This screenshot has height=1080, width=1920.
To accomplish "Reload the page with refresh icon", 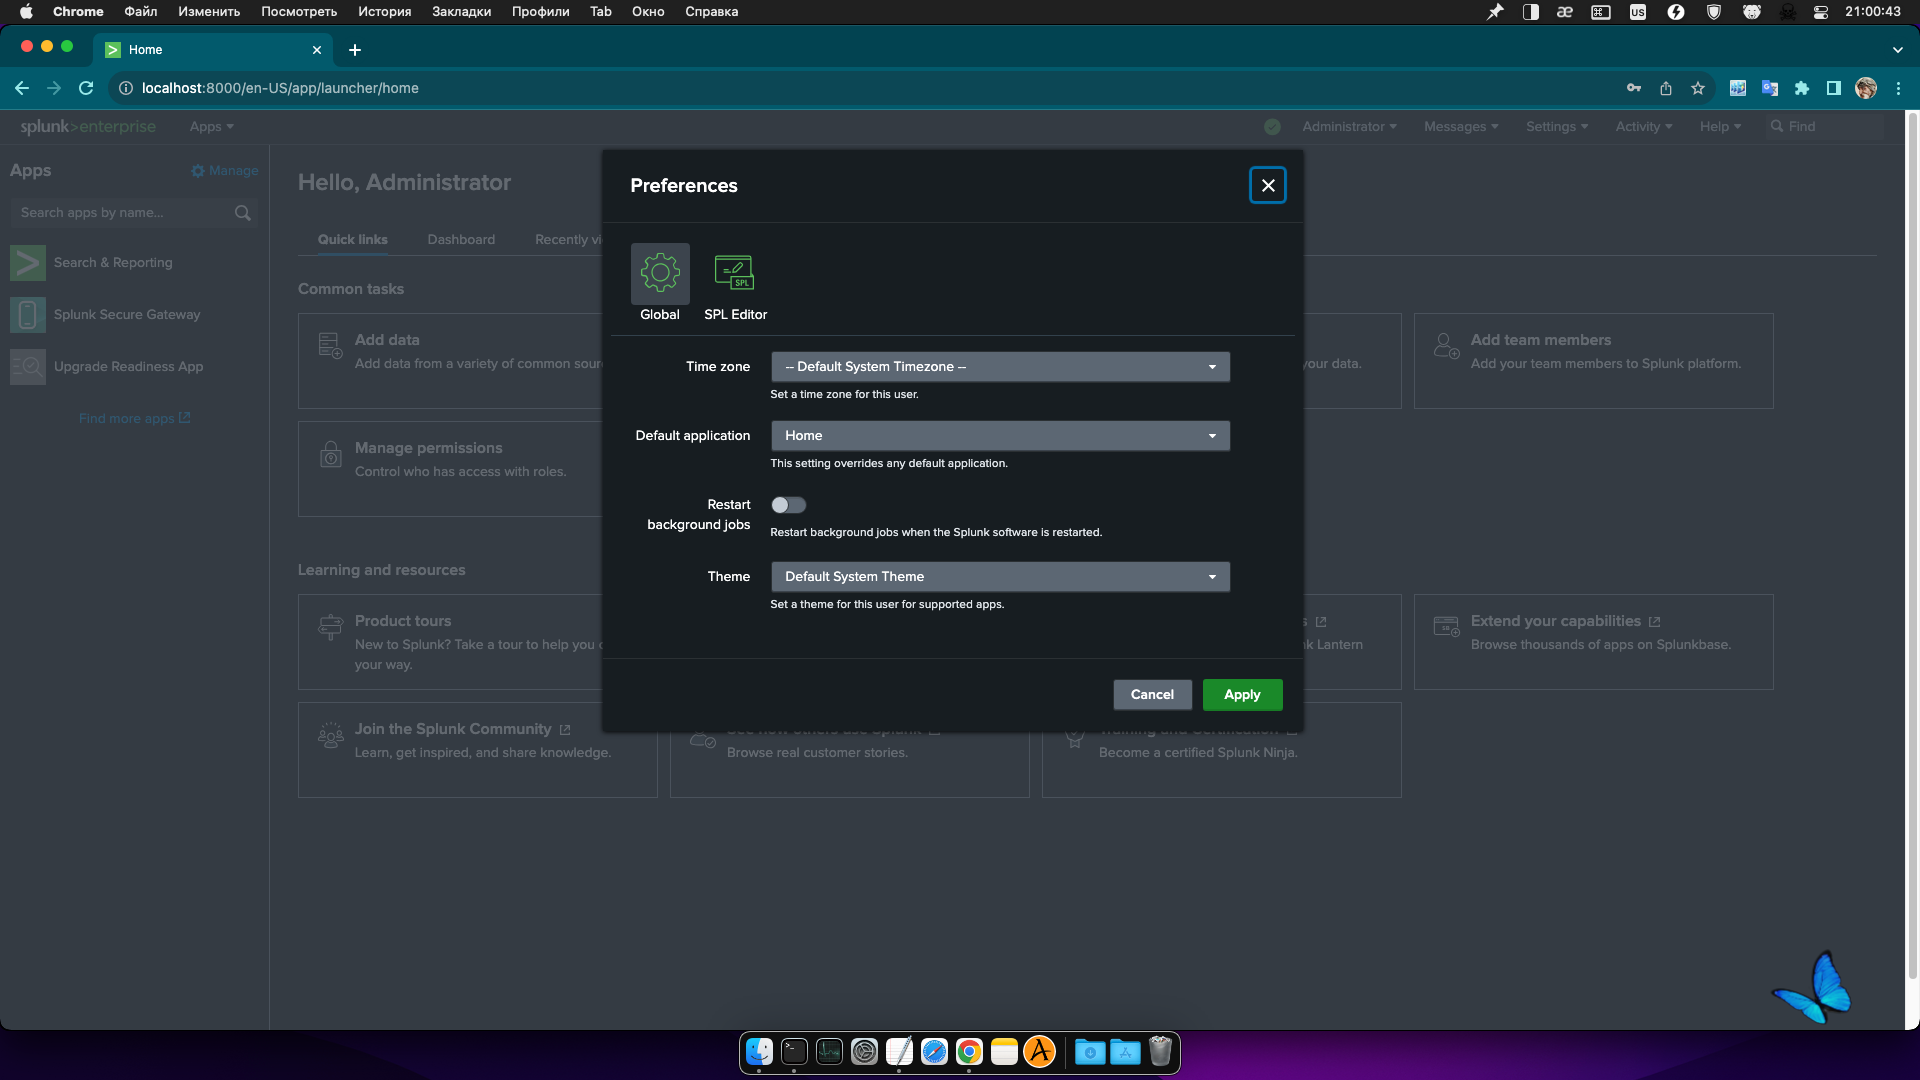I will tap(86, 88).
